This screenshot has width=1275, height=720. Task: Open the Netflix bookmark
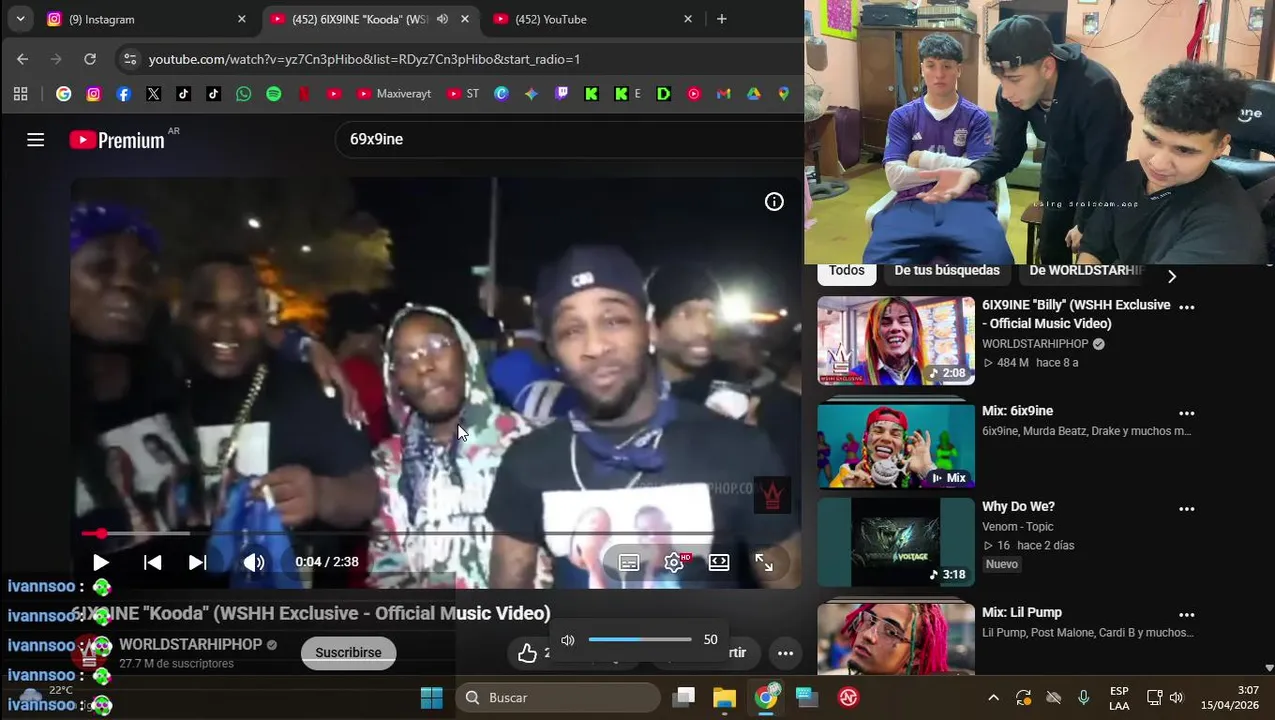[x=304, y=94]
